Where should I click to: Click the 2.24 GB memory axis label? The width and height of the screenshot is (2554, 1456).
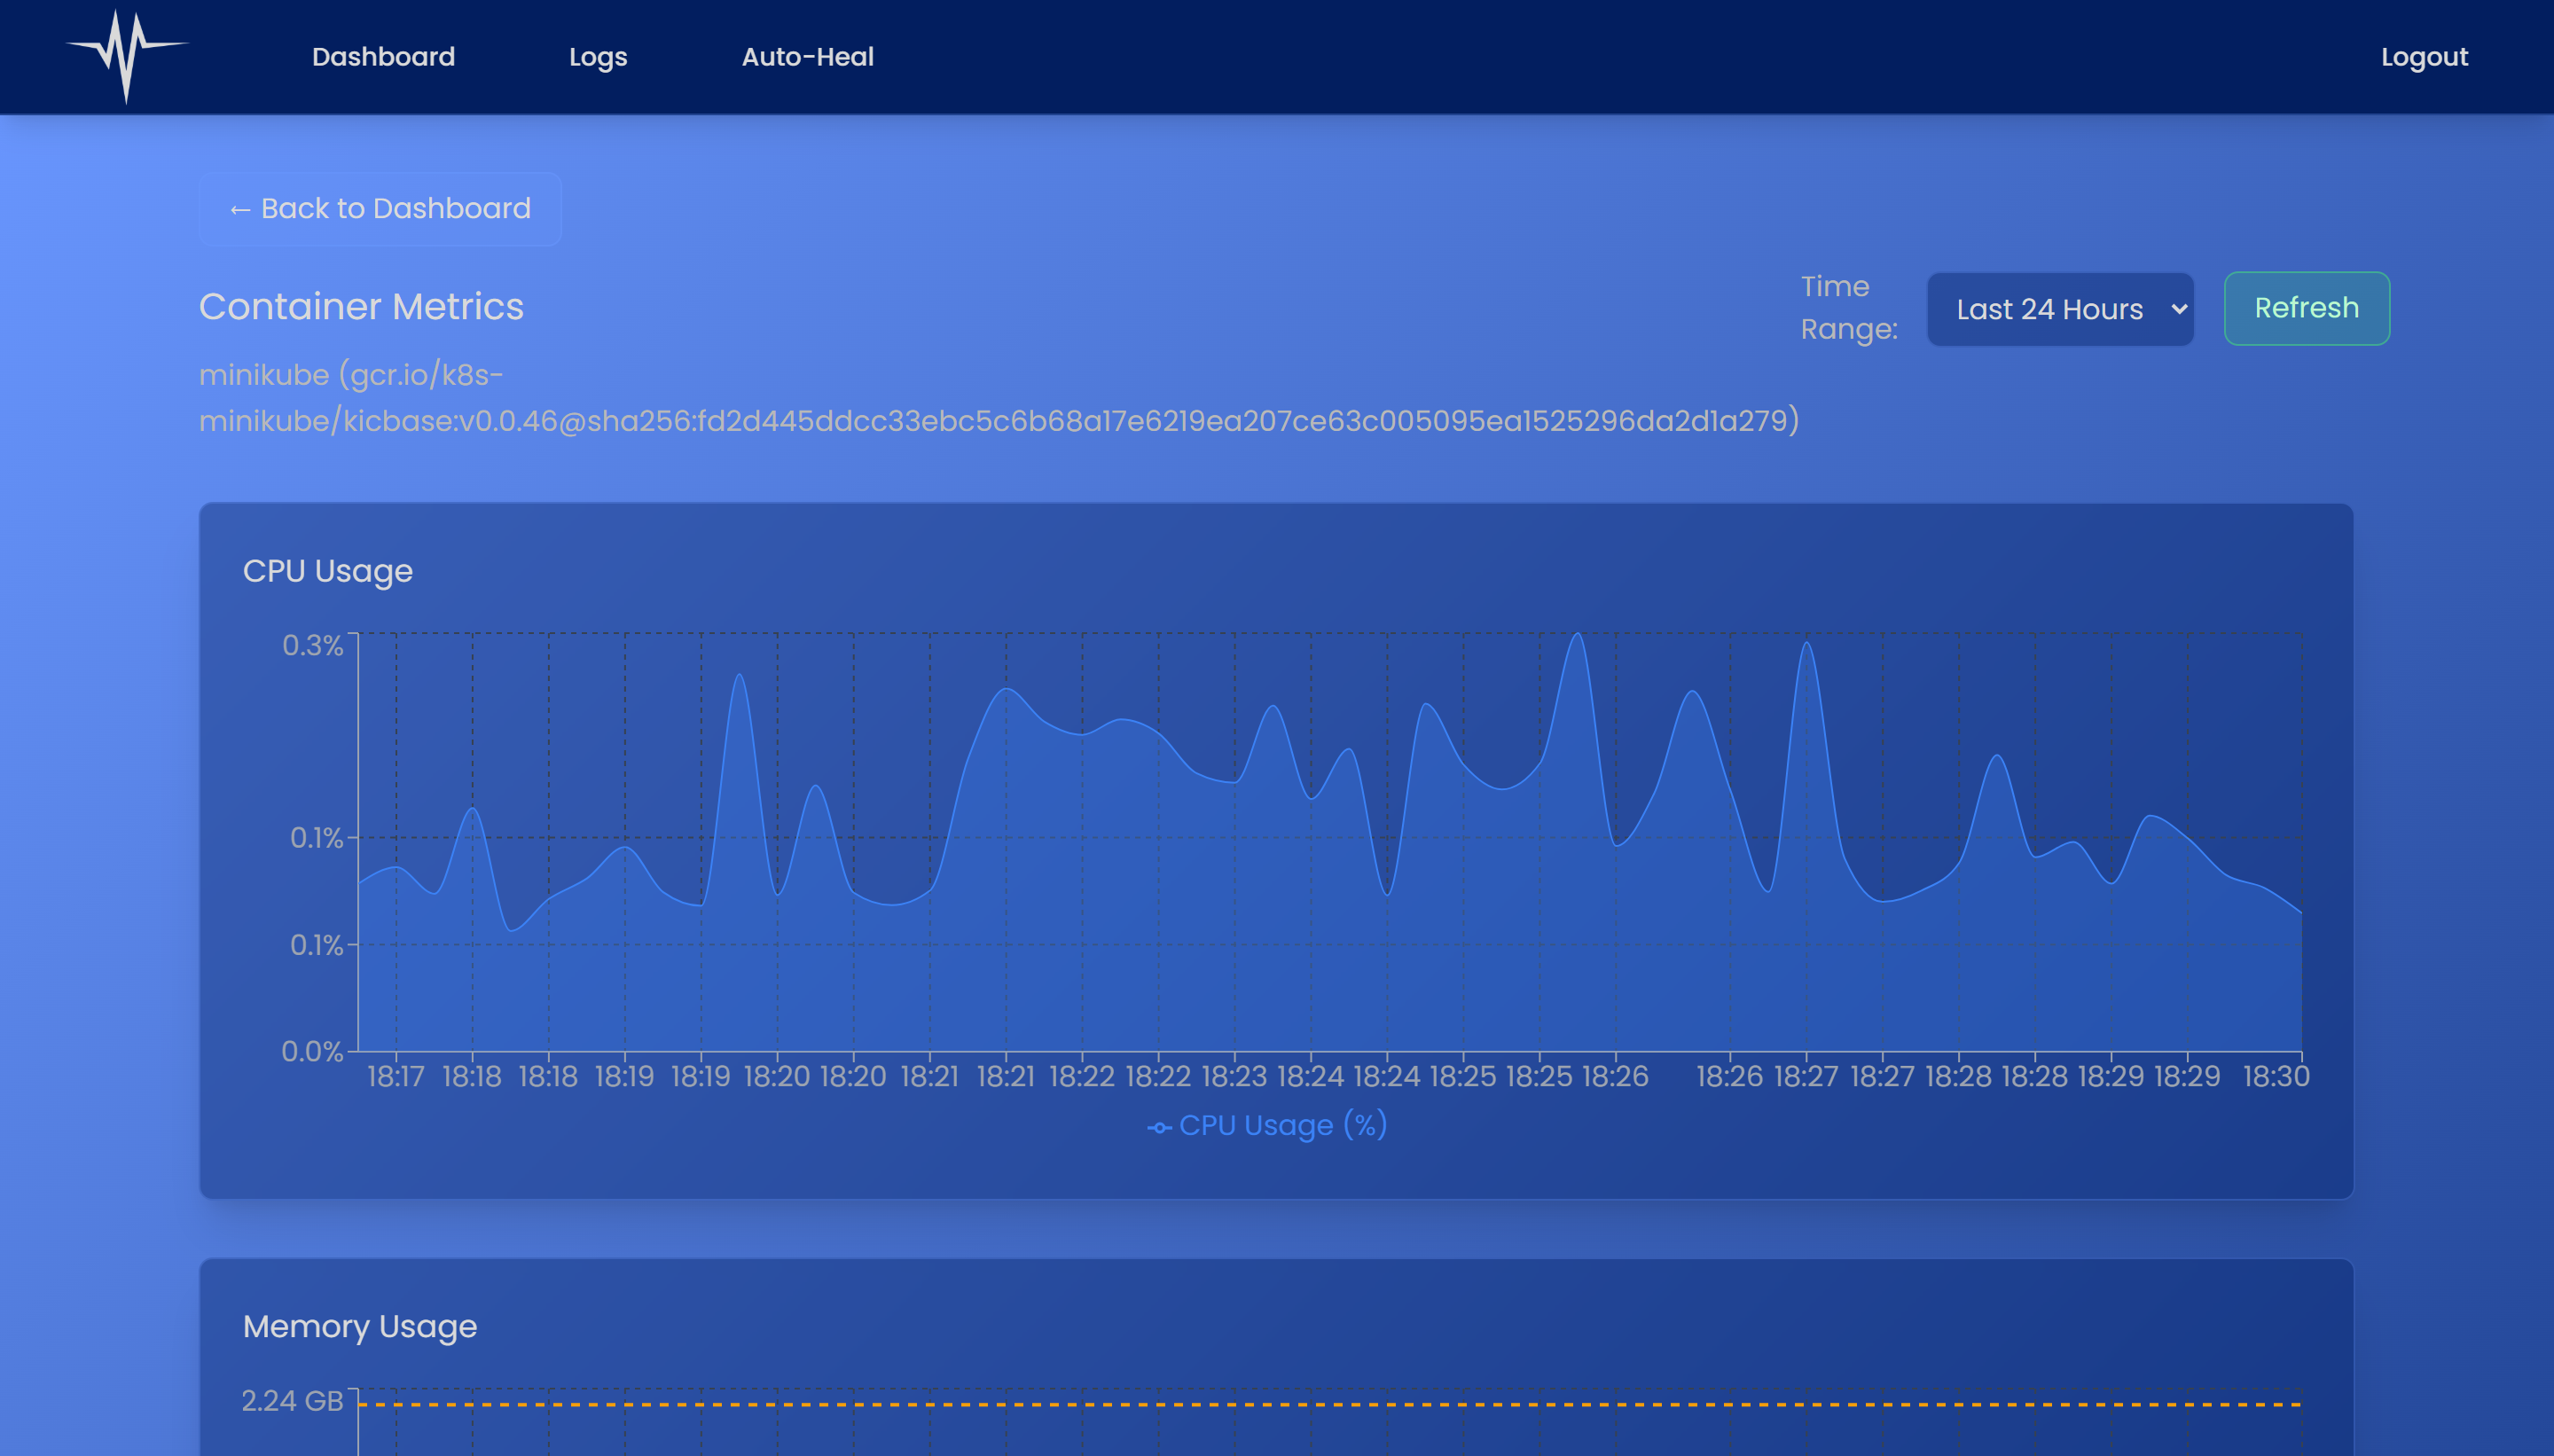pos(292,1401)
